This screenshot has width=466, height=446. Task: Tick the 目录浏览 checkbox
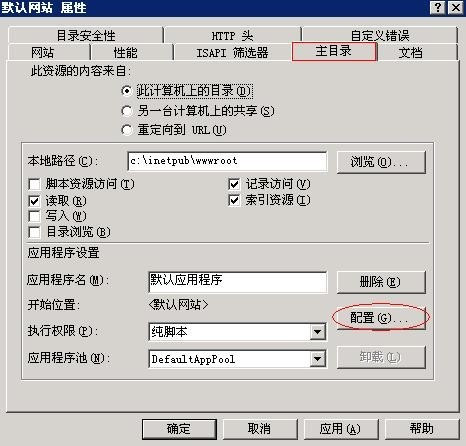34,232
